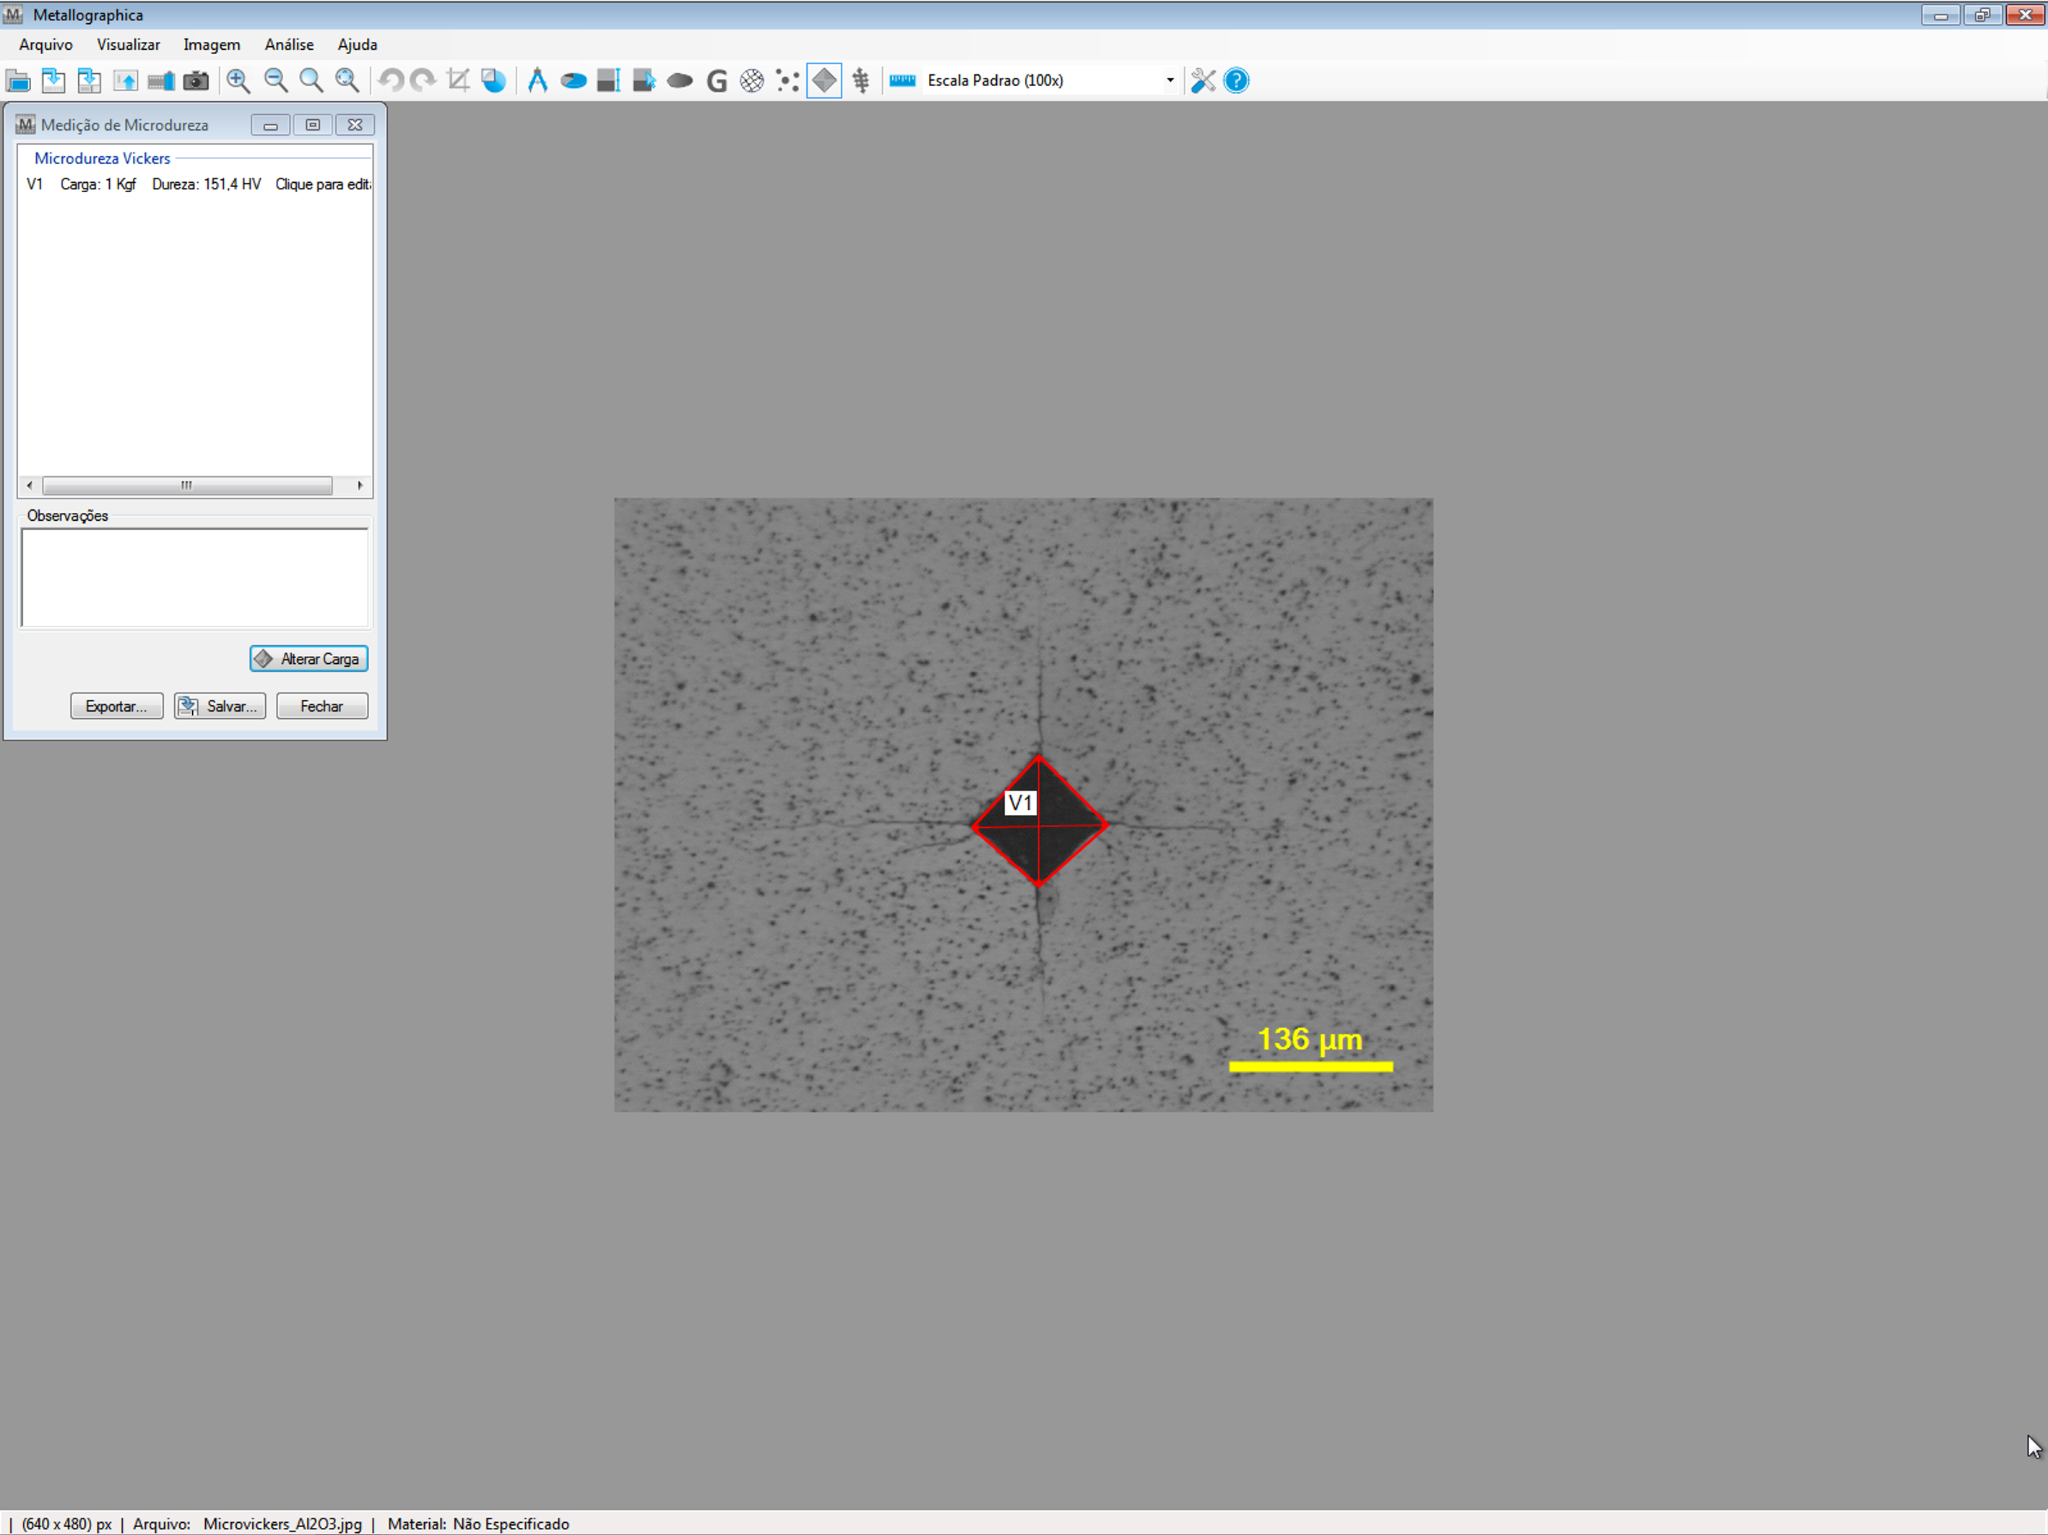Select the compass measurement tool
This screenshot has width=2048, height=1535.
[x=538, y=80]
